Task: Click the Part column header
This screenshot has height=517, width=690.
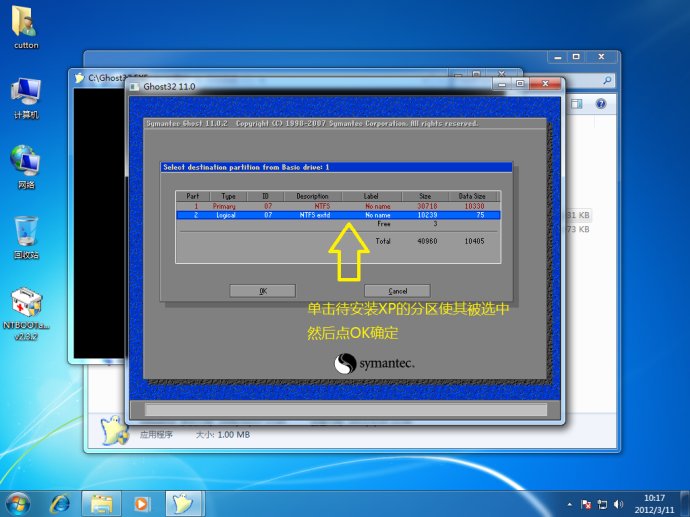Action: [193, 196]
